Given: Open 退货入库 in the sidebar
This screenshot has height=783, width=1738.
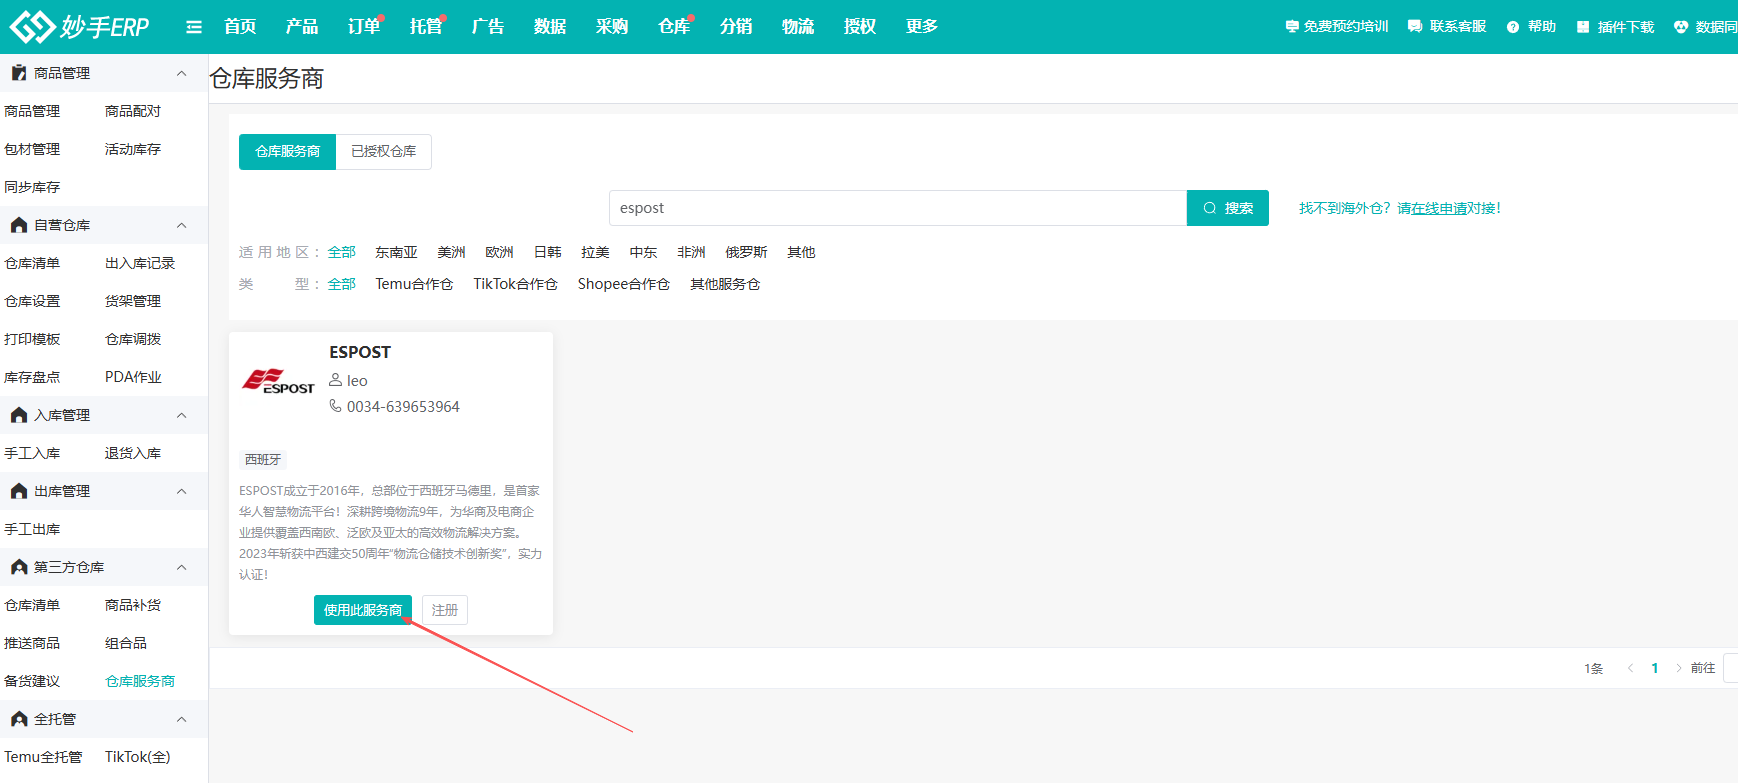Looking at the screenshot, I should 133,453.
